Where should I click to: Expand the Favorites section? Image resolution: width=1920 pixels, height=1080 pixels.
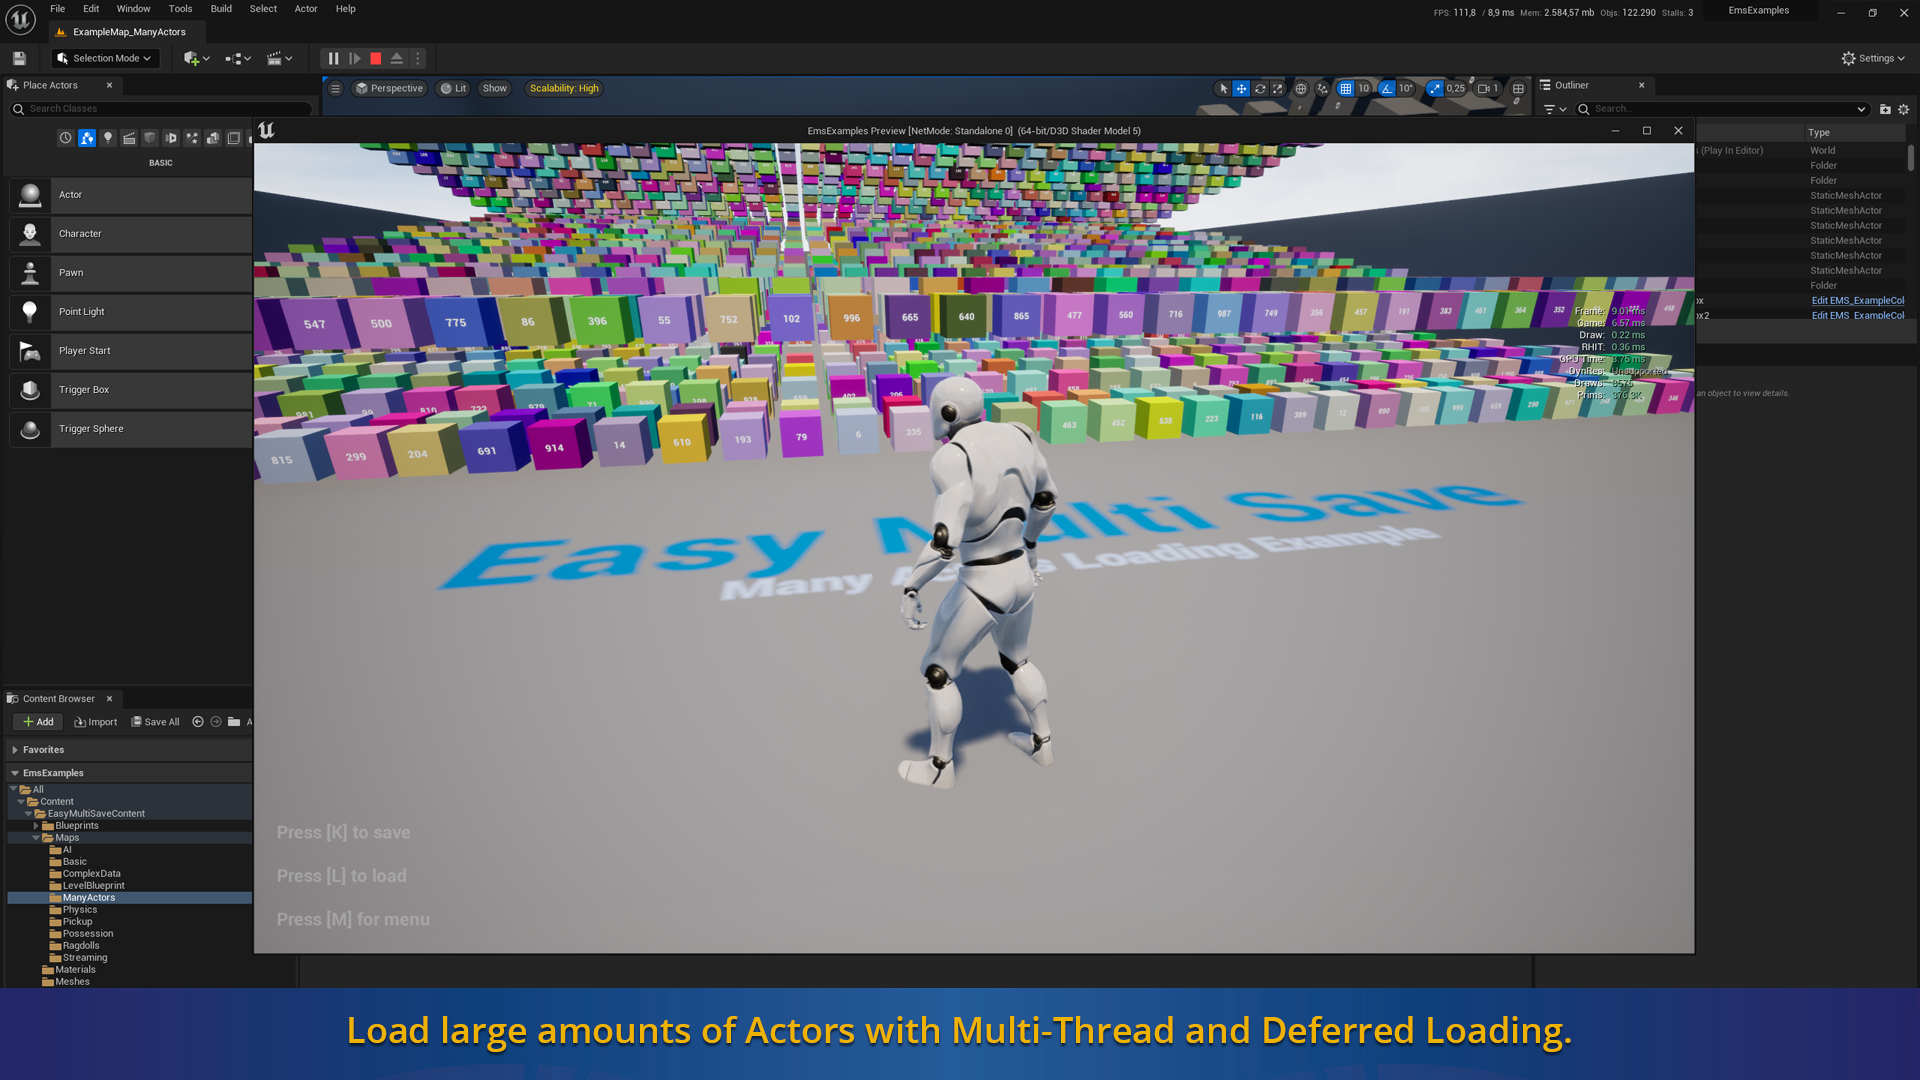[x=15, y=750]
